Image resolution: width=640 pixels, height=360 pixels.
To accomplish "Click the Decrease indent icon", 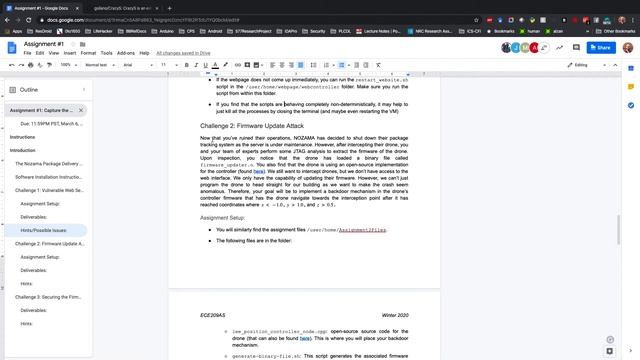I will (x=356, y=65).
